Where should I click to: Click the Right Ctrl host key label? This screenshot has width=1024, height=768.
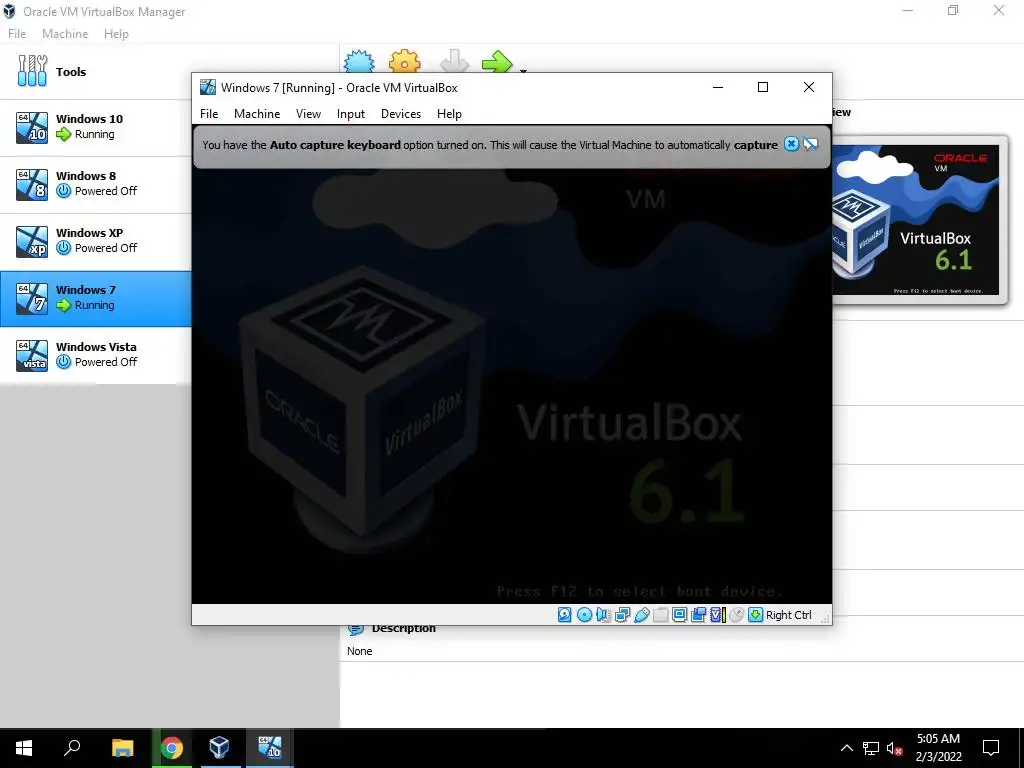click(x=788, y=615)
